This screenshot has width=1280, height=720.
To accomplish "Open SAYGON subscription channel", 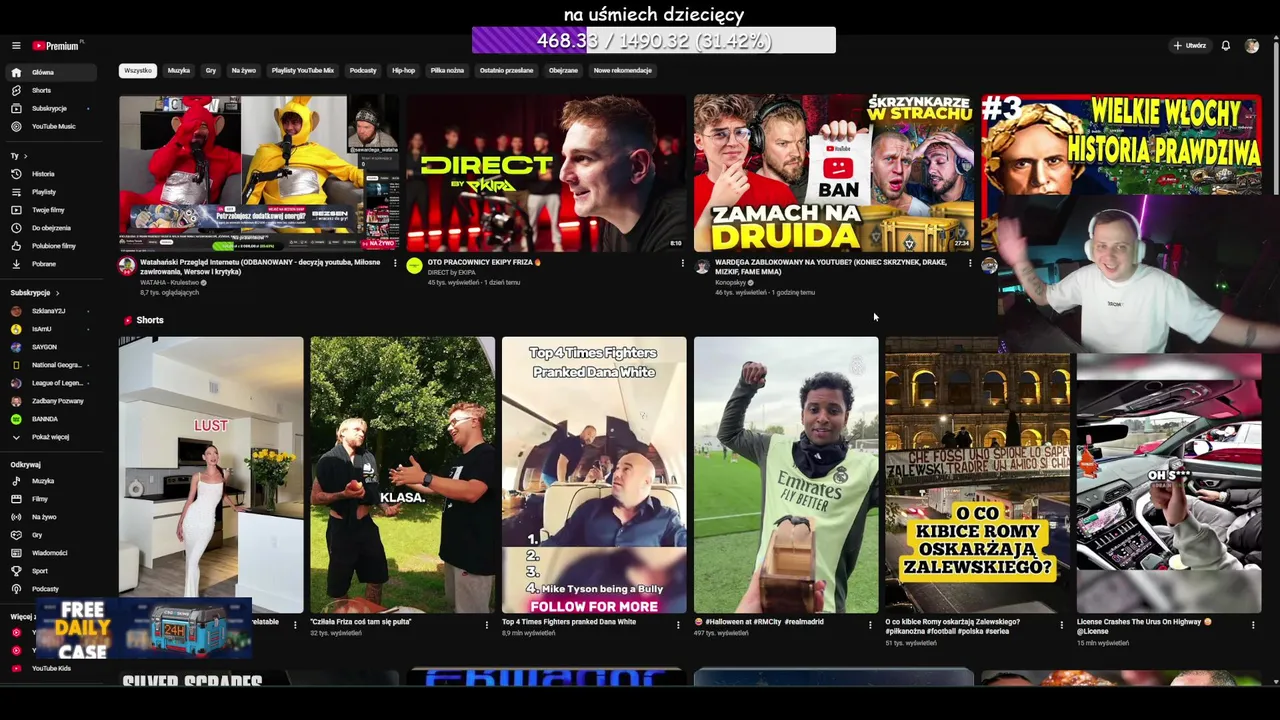I will (x=50, y=347).
